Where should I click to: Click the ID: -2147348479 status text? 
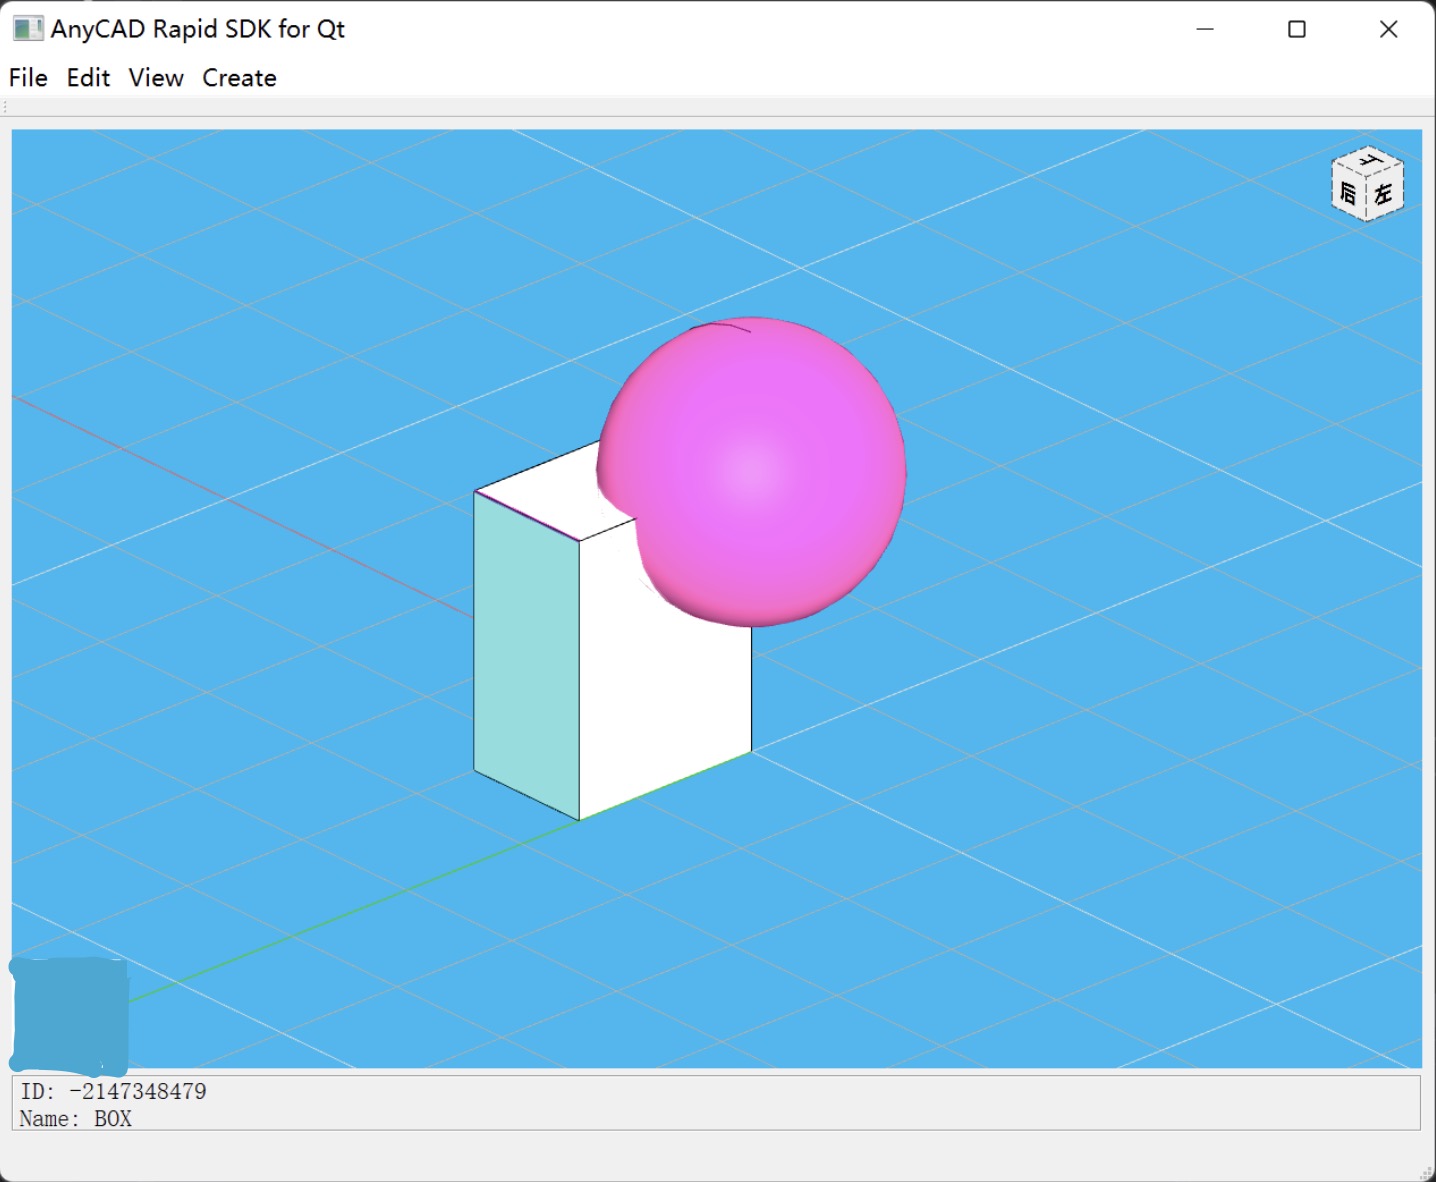113,1091
